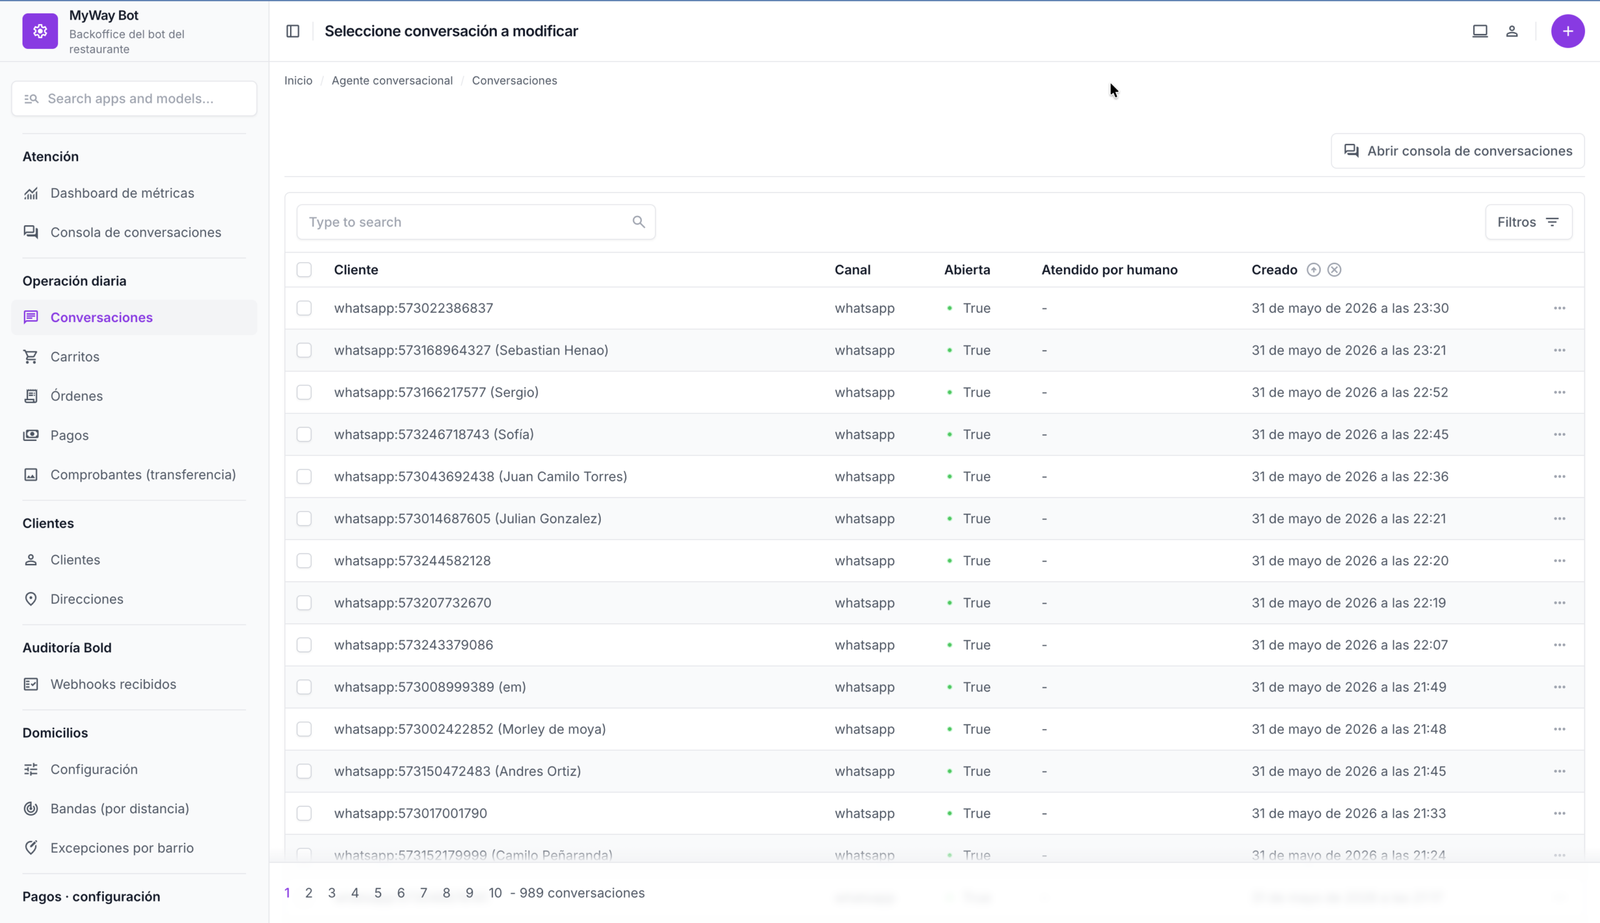Image resolution: width=1600 pixels, height=923 pixels.
Task: Go to pagination page 3
Action: pos(332,893)
